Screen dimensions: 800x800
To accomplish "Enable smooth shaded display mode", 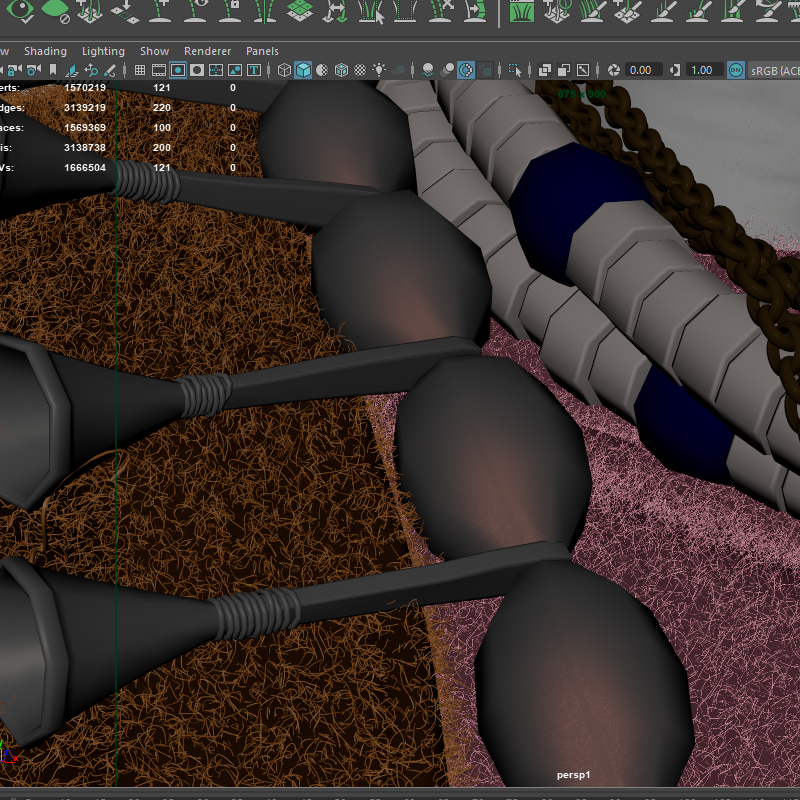I will 303,70.
